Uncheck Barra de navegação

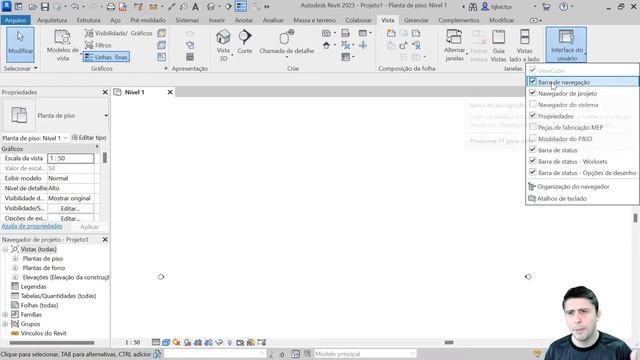(x=532, y=82)
